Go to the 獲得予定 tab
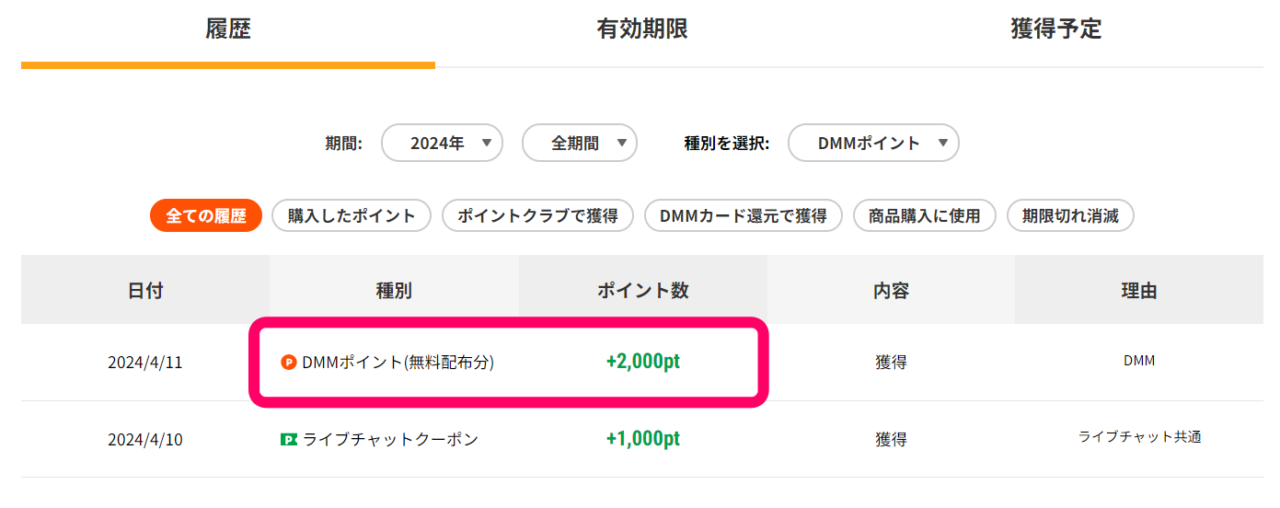 point(1056,30)
